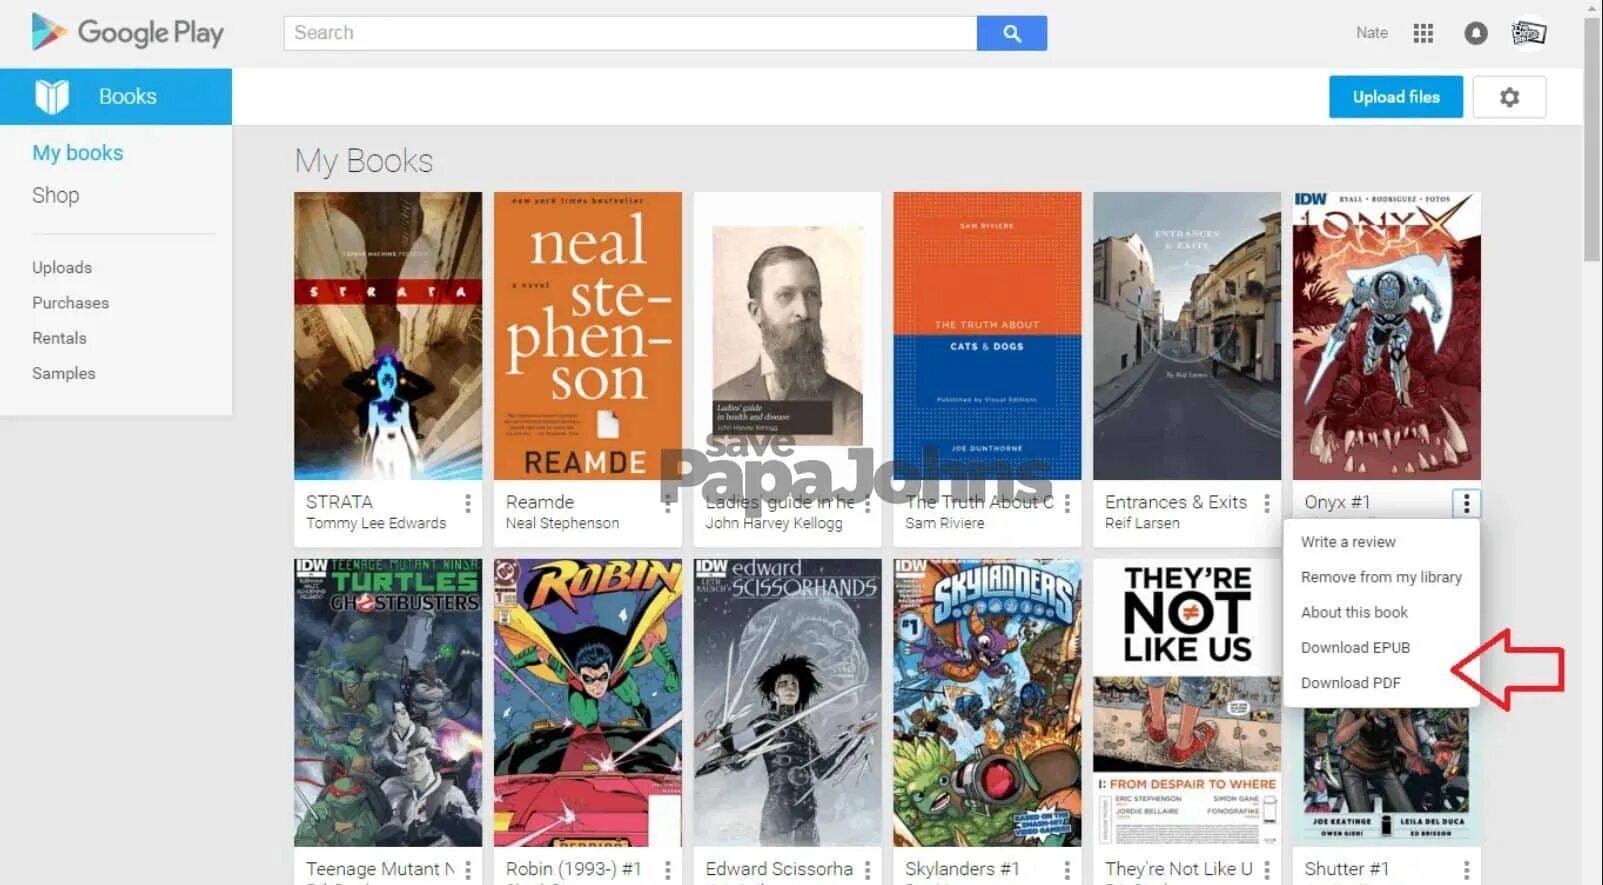Open options menu for The Truth About book

click(1067, 503)
